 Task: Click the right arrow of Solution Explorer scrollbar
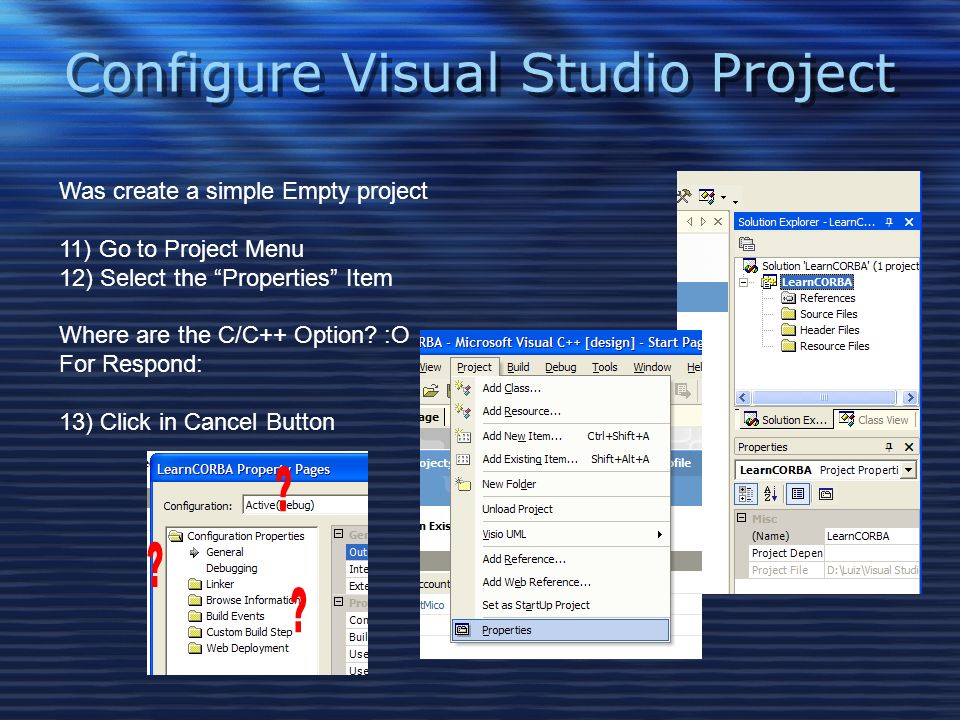click(x=910, y=397)
